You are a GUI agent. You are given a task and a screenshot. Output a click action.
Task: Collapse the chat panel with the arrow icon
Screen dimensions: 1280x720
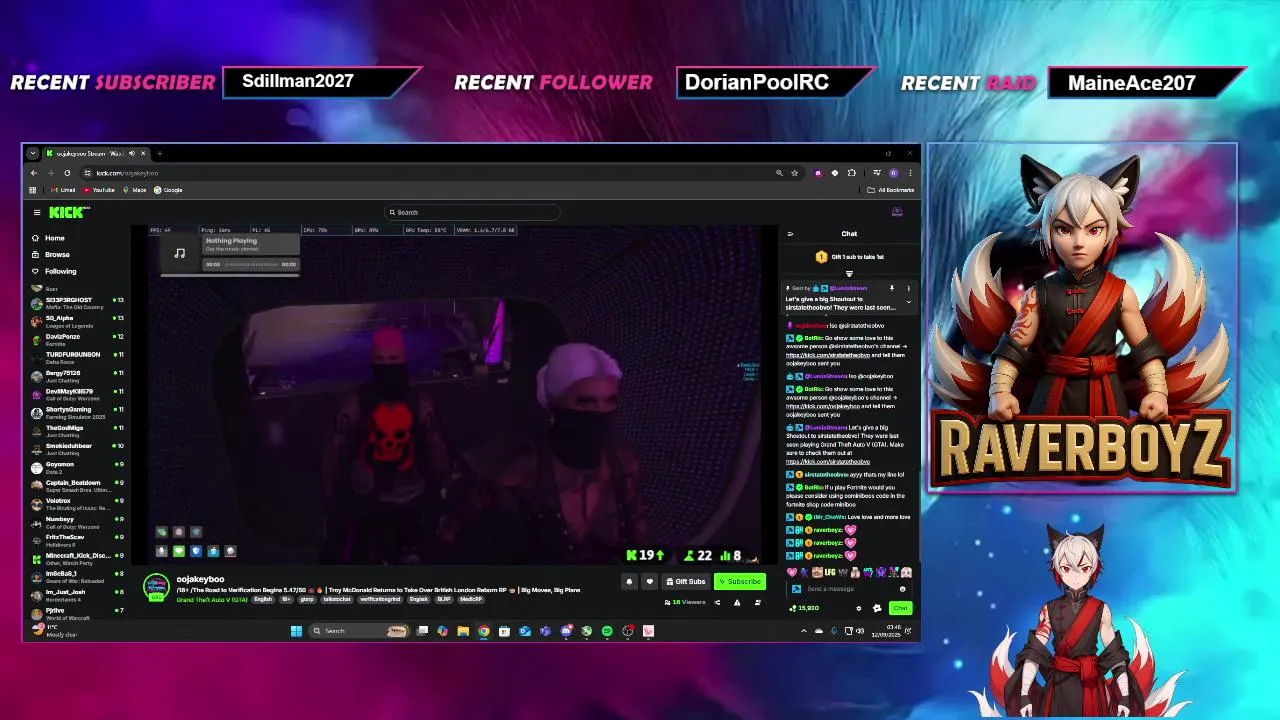tap(790, 234)
